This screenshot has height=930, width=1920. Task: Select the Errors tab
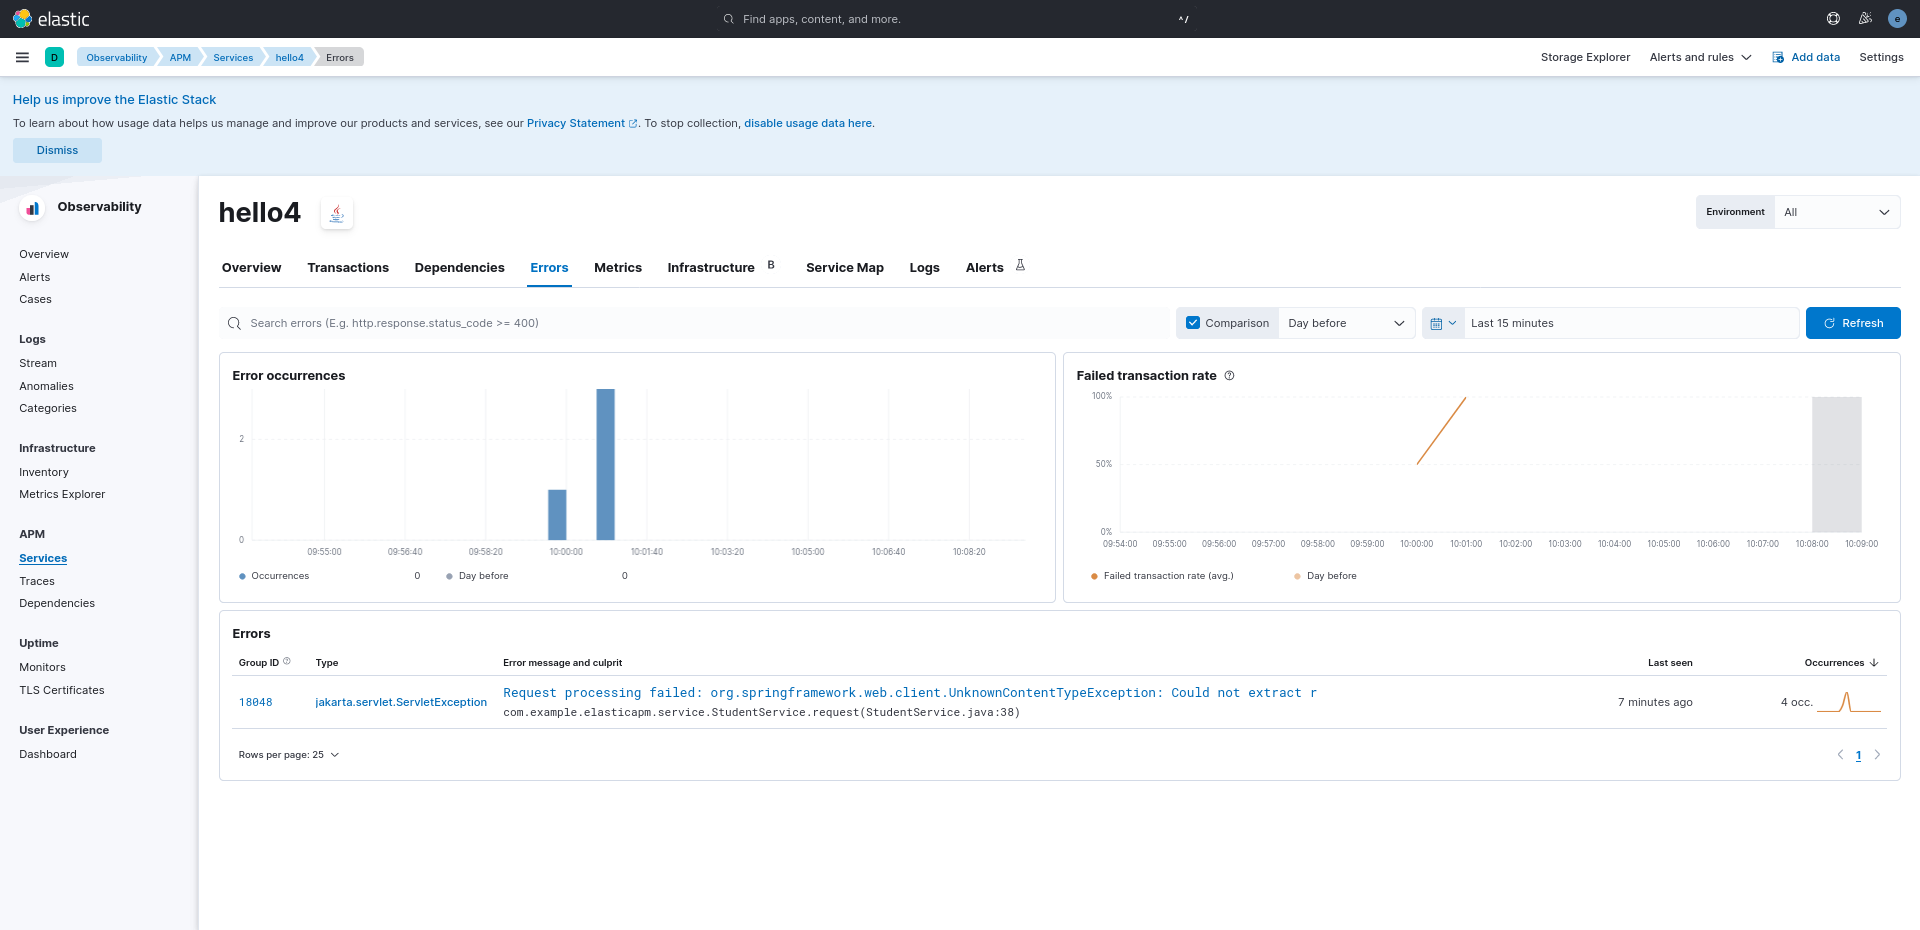pyautogui.click(x=549, y=268)
